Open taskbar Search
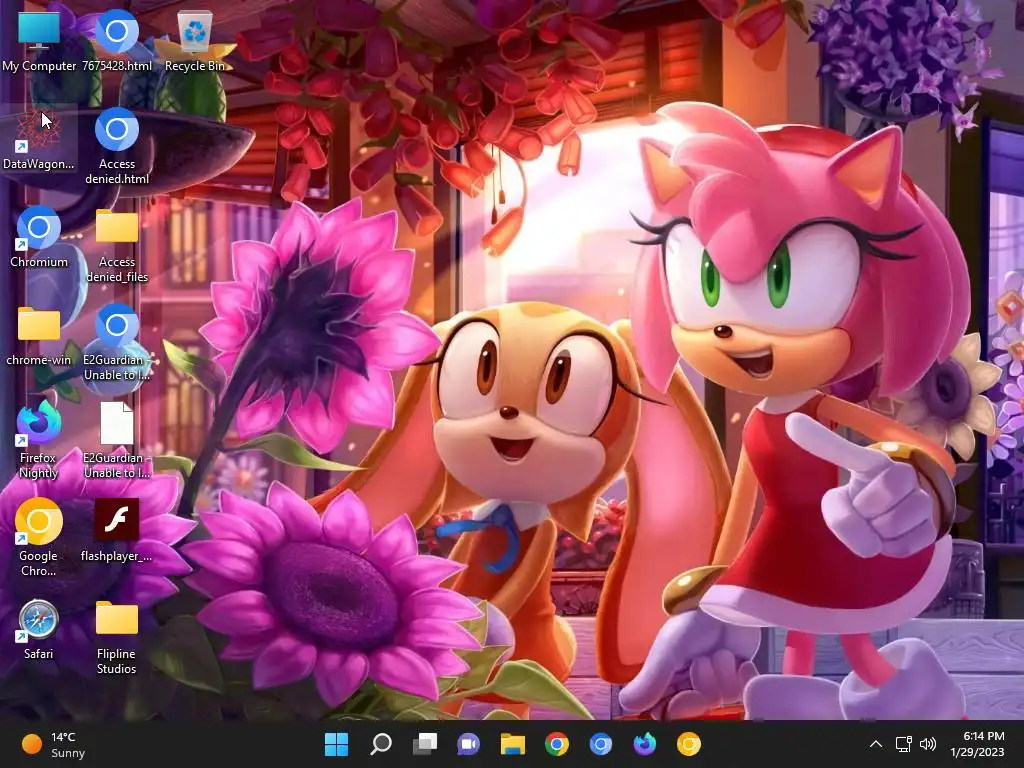Viewport: 1024px width, 768px height. tap(381, 744)
